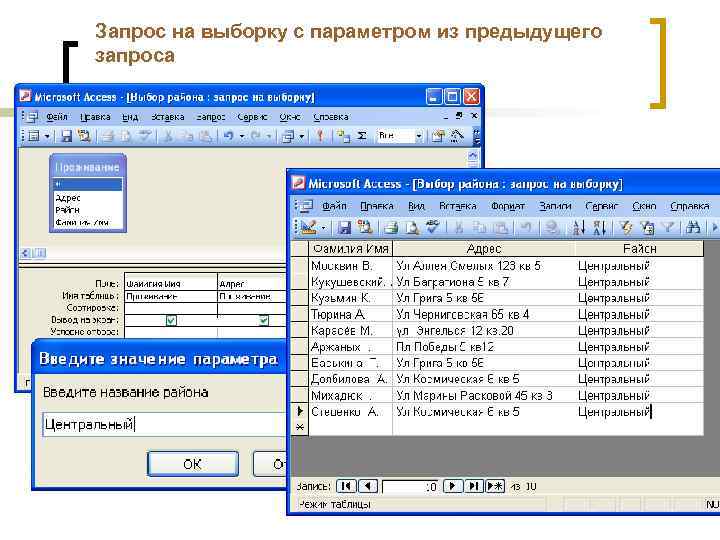Open the View dropdown arrow in datasheet toolbar
This screenshot has width=720, height=540.
coord(323,228)
